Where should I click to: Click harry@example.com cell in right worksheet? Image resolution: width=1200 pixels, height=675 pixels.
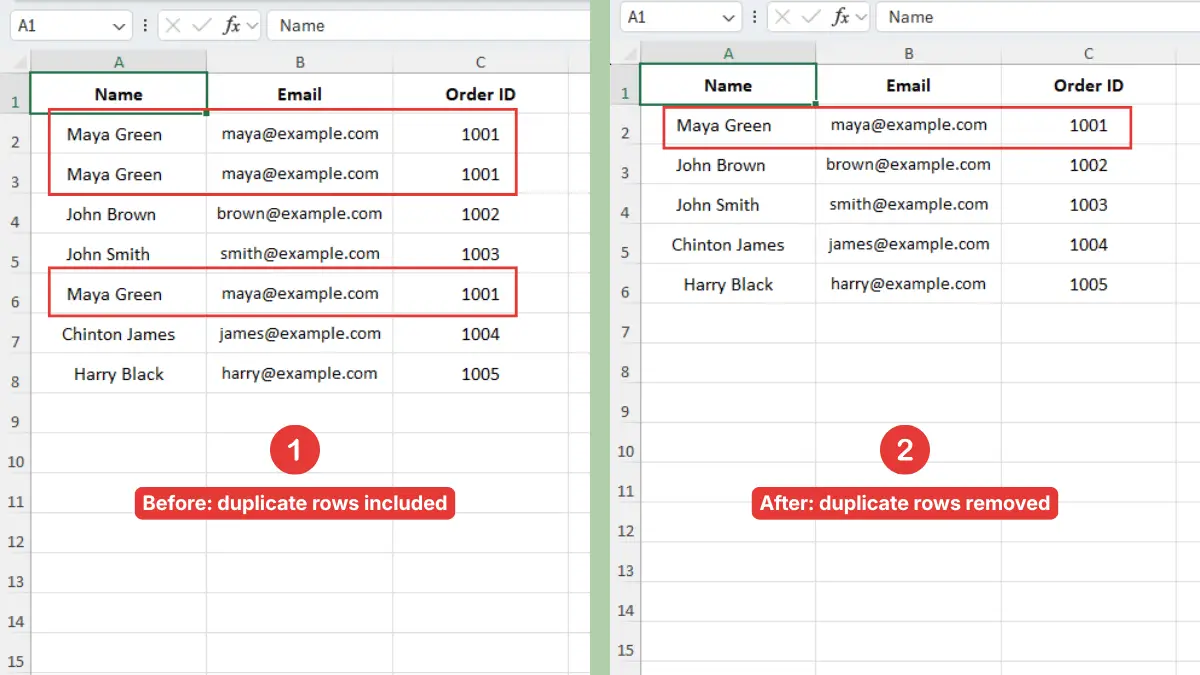pyautogui.click(x=908, y=285)
